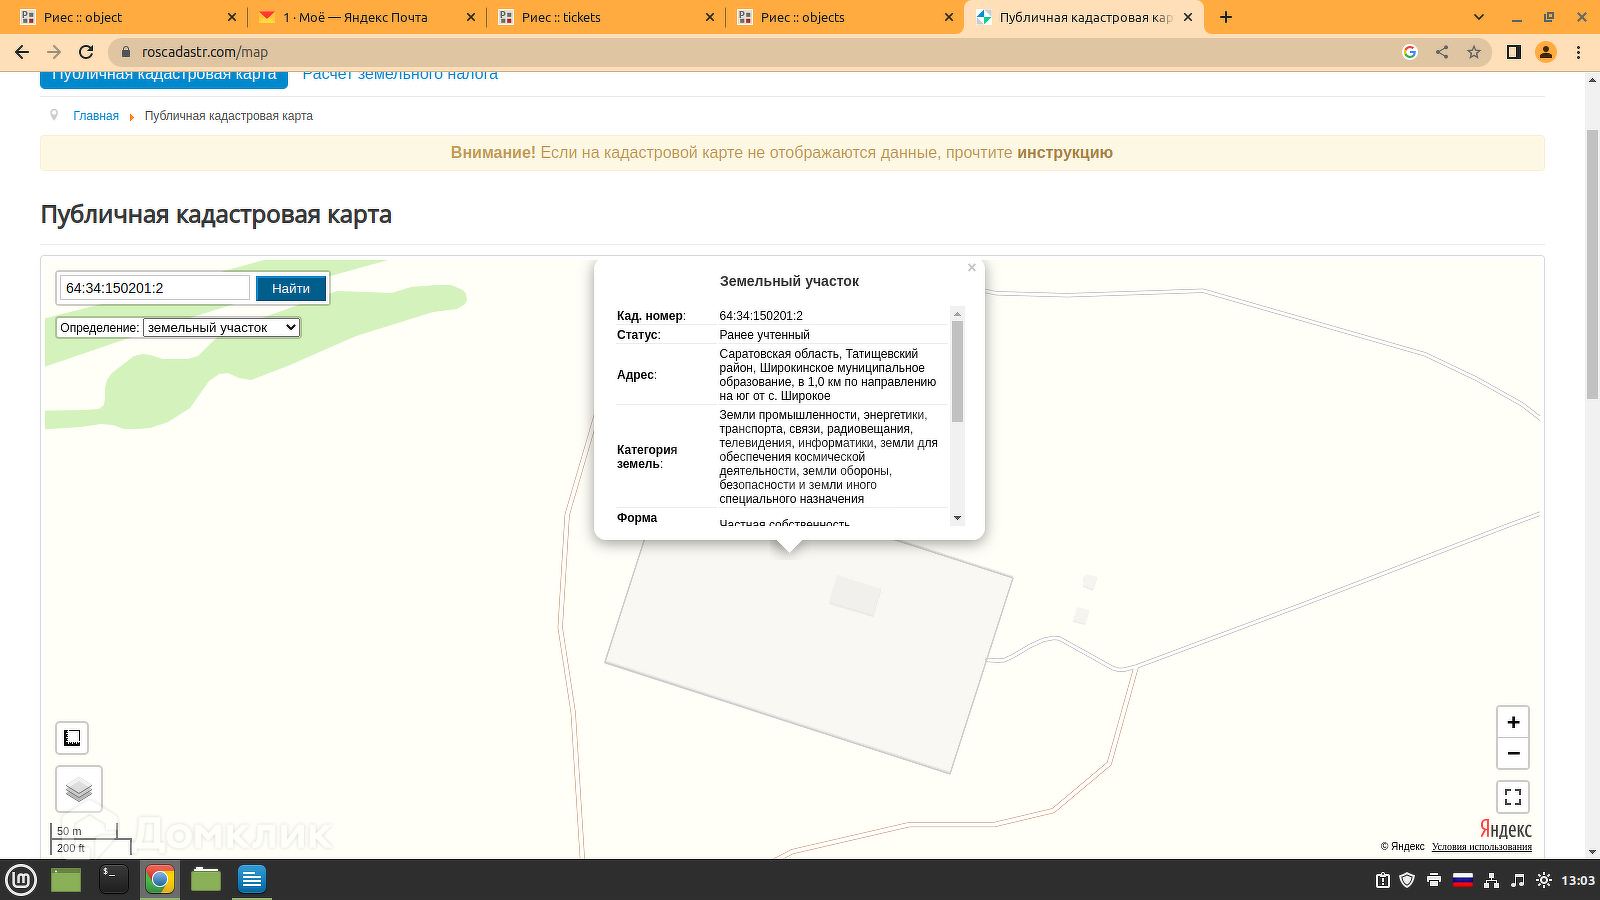Screen dimensions: 1600x900
Task: Open Яндекс Условия использования link
Action: coord(1482,847)
